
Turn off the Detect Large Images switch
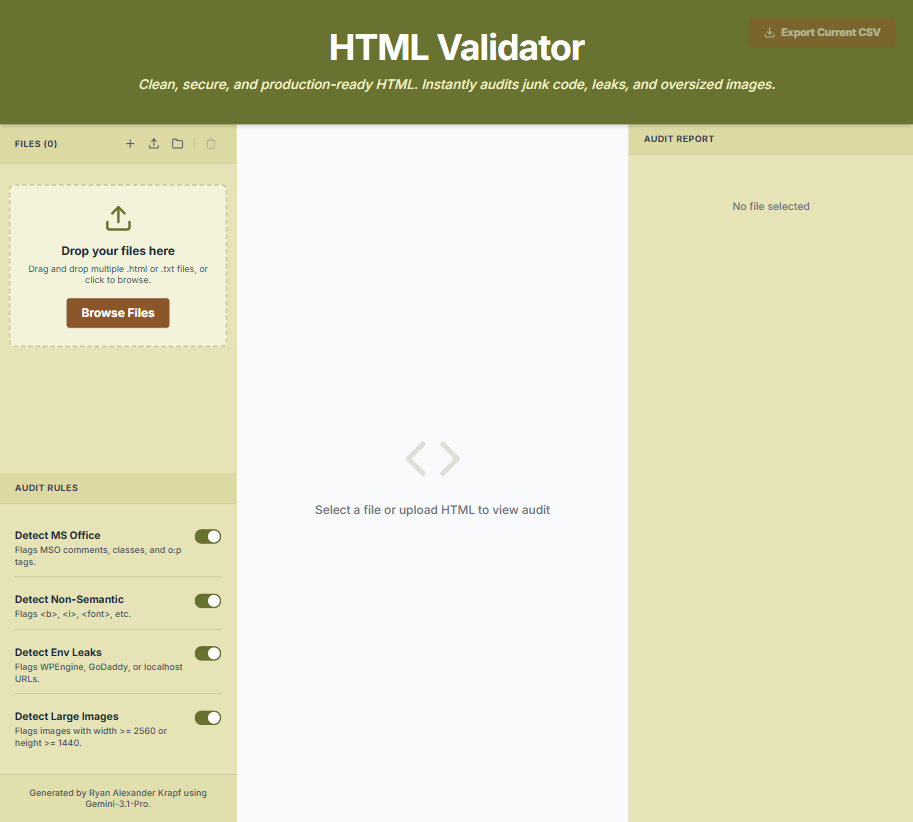click(208, 718)
